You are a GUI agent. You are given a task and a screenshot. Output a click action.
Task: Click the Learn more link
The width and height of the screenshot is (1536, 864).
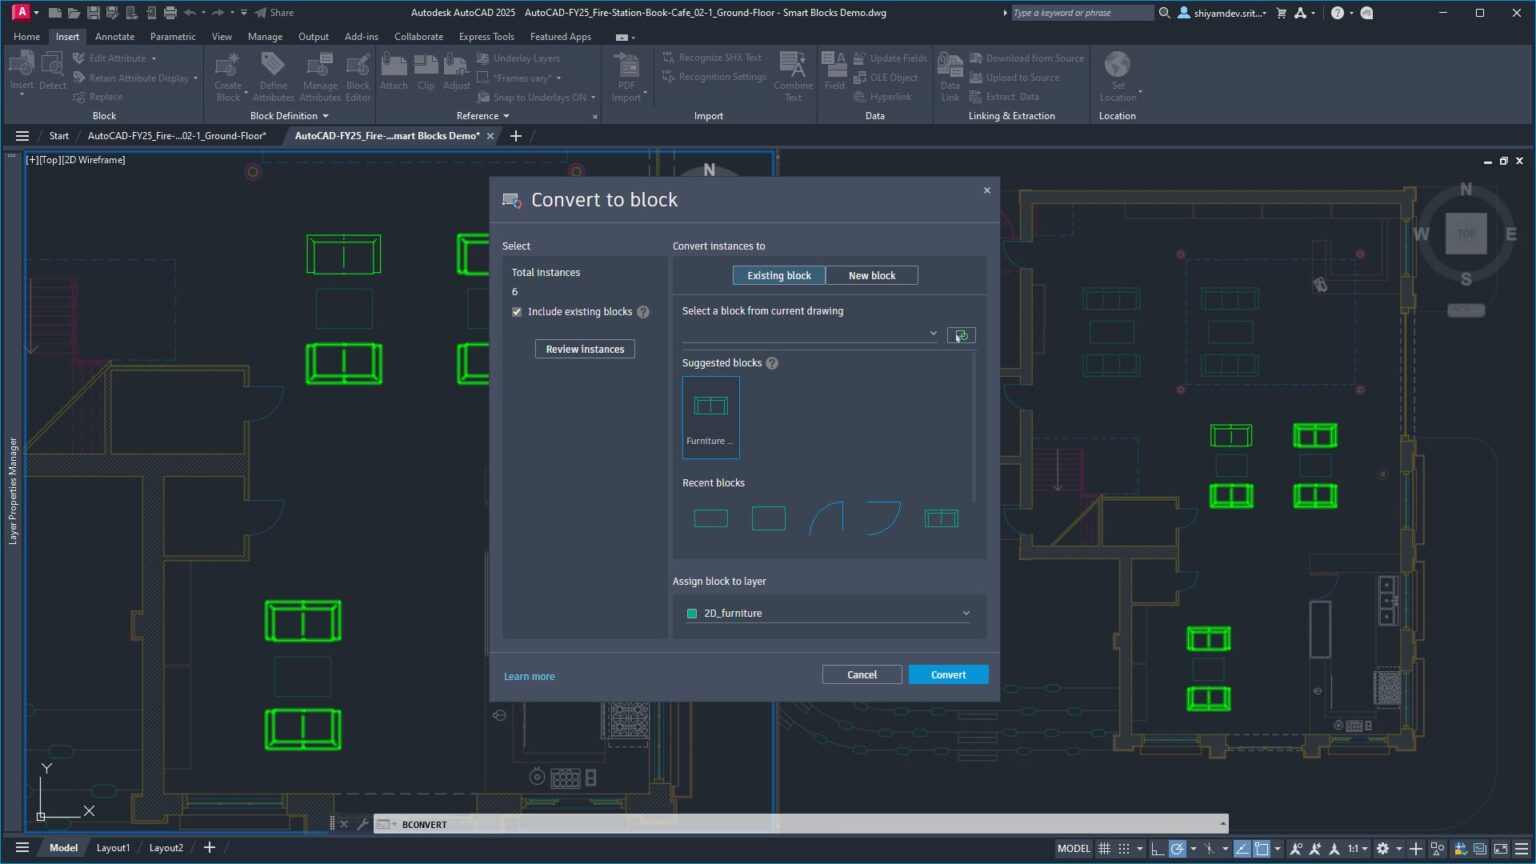tap(529, 676)
